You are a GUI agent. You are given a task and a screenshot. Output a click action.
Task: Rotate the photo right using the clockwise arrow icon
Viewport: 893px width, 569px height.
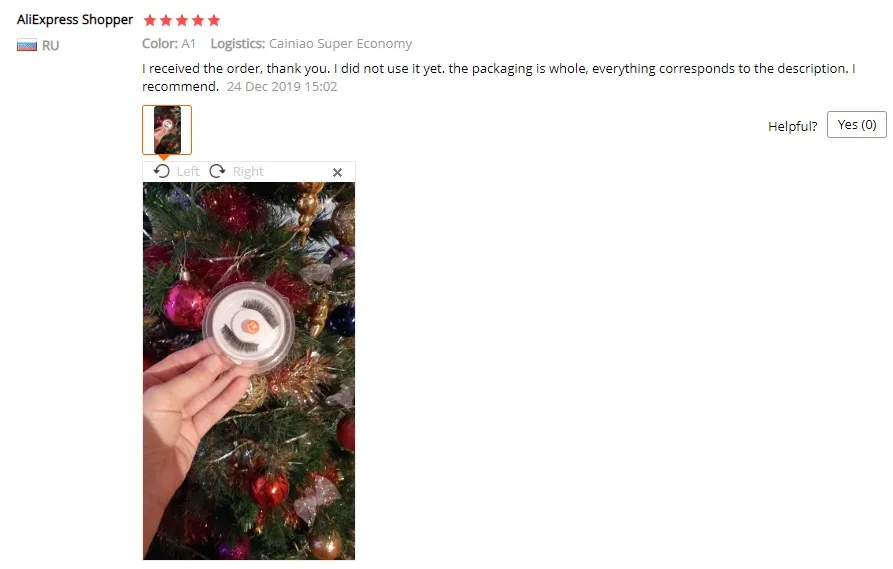point(218,171)
